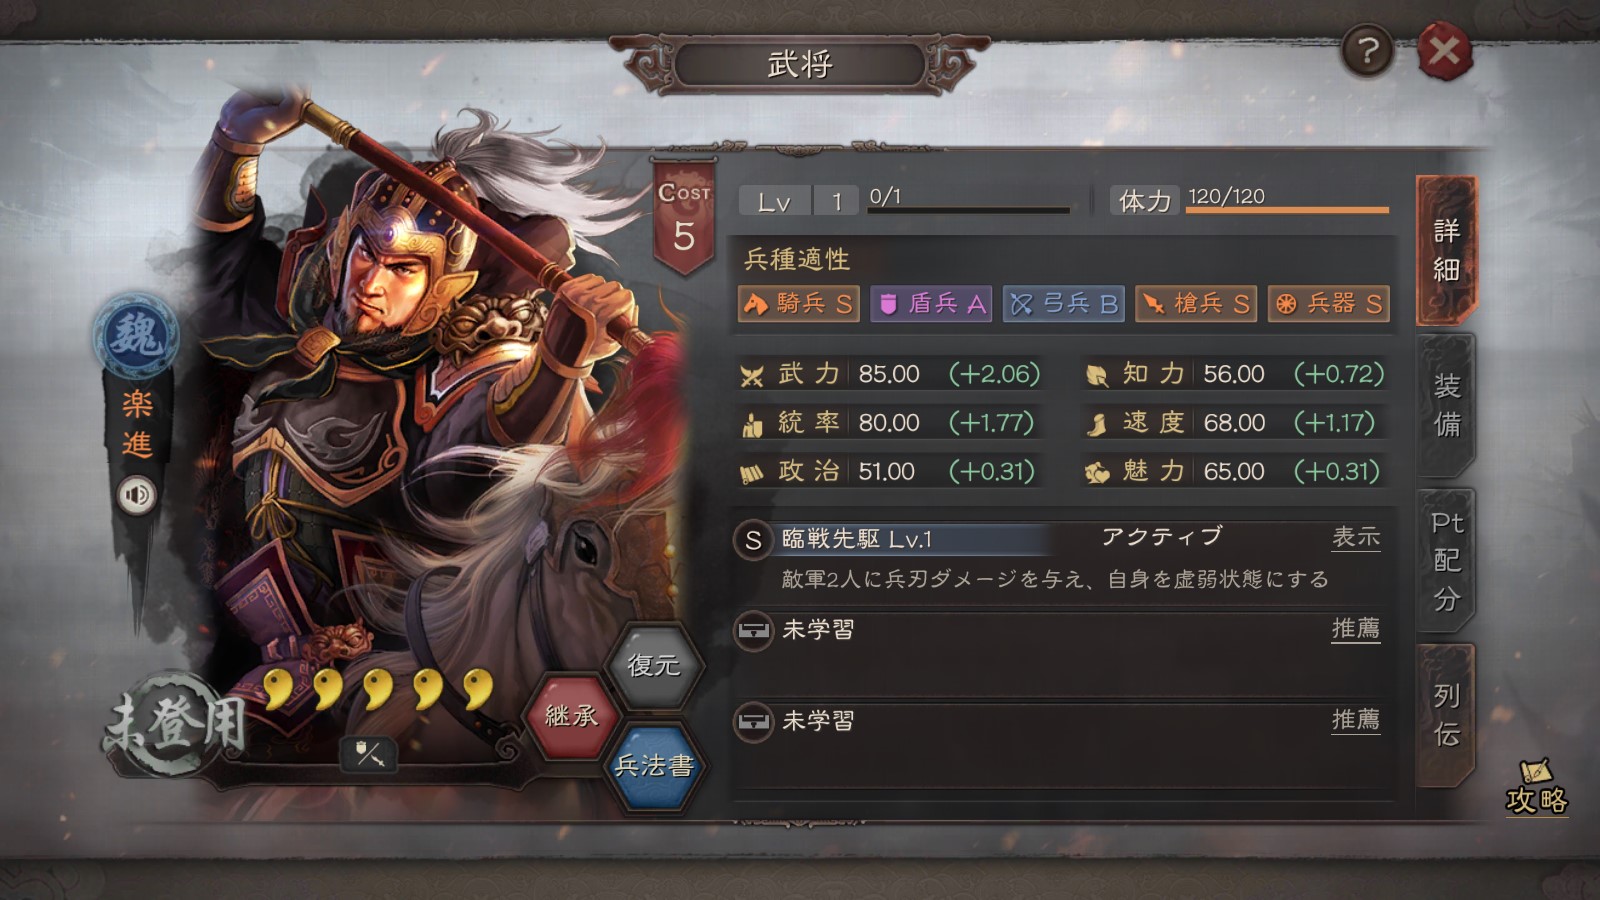Switch to the 詳細 details tab

tap(1446, 250)
